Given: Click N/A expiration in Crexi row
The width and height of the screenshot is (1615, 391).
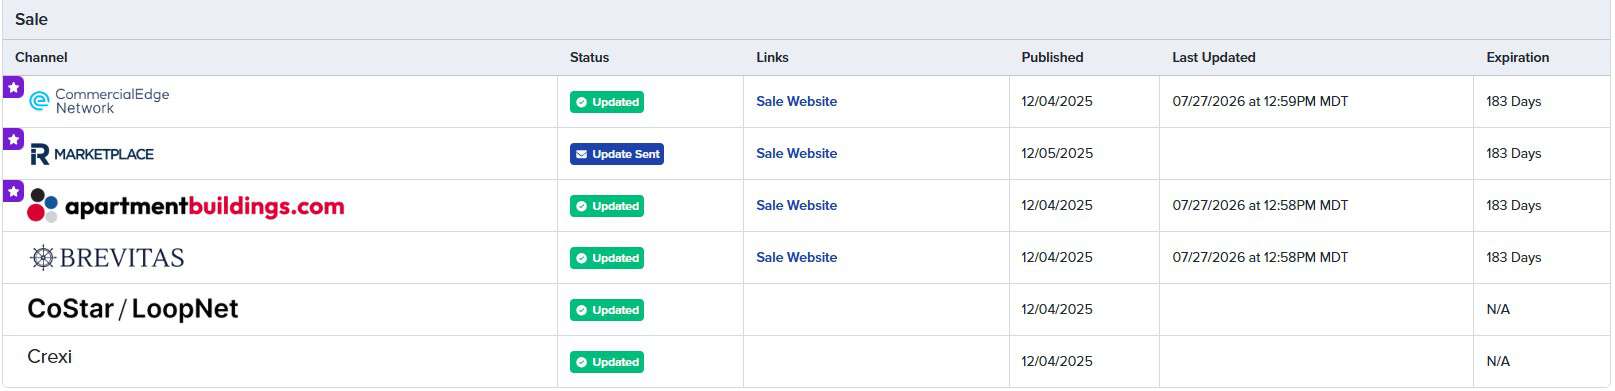Looking at the screenshot, I should [1498, 361].
